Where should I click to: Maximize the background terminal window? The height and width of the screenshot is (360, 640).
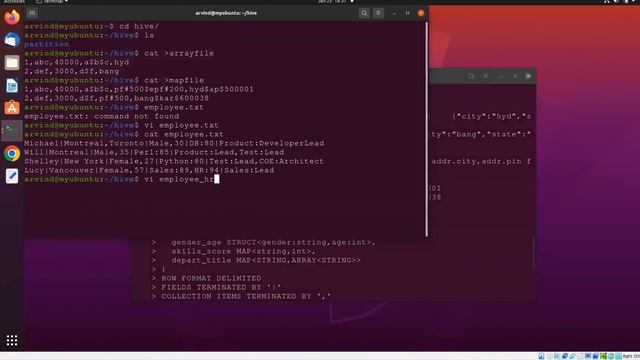click(515, 76)
